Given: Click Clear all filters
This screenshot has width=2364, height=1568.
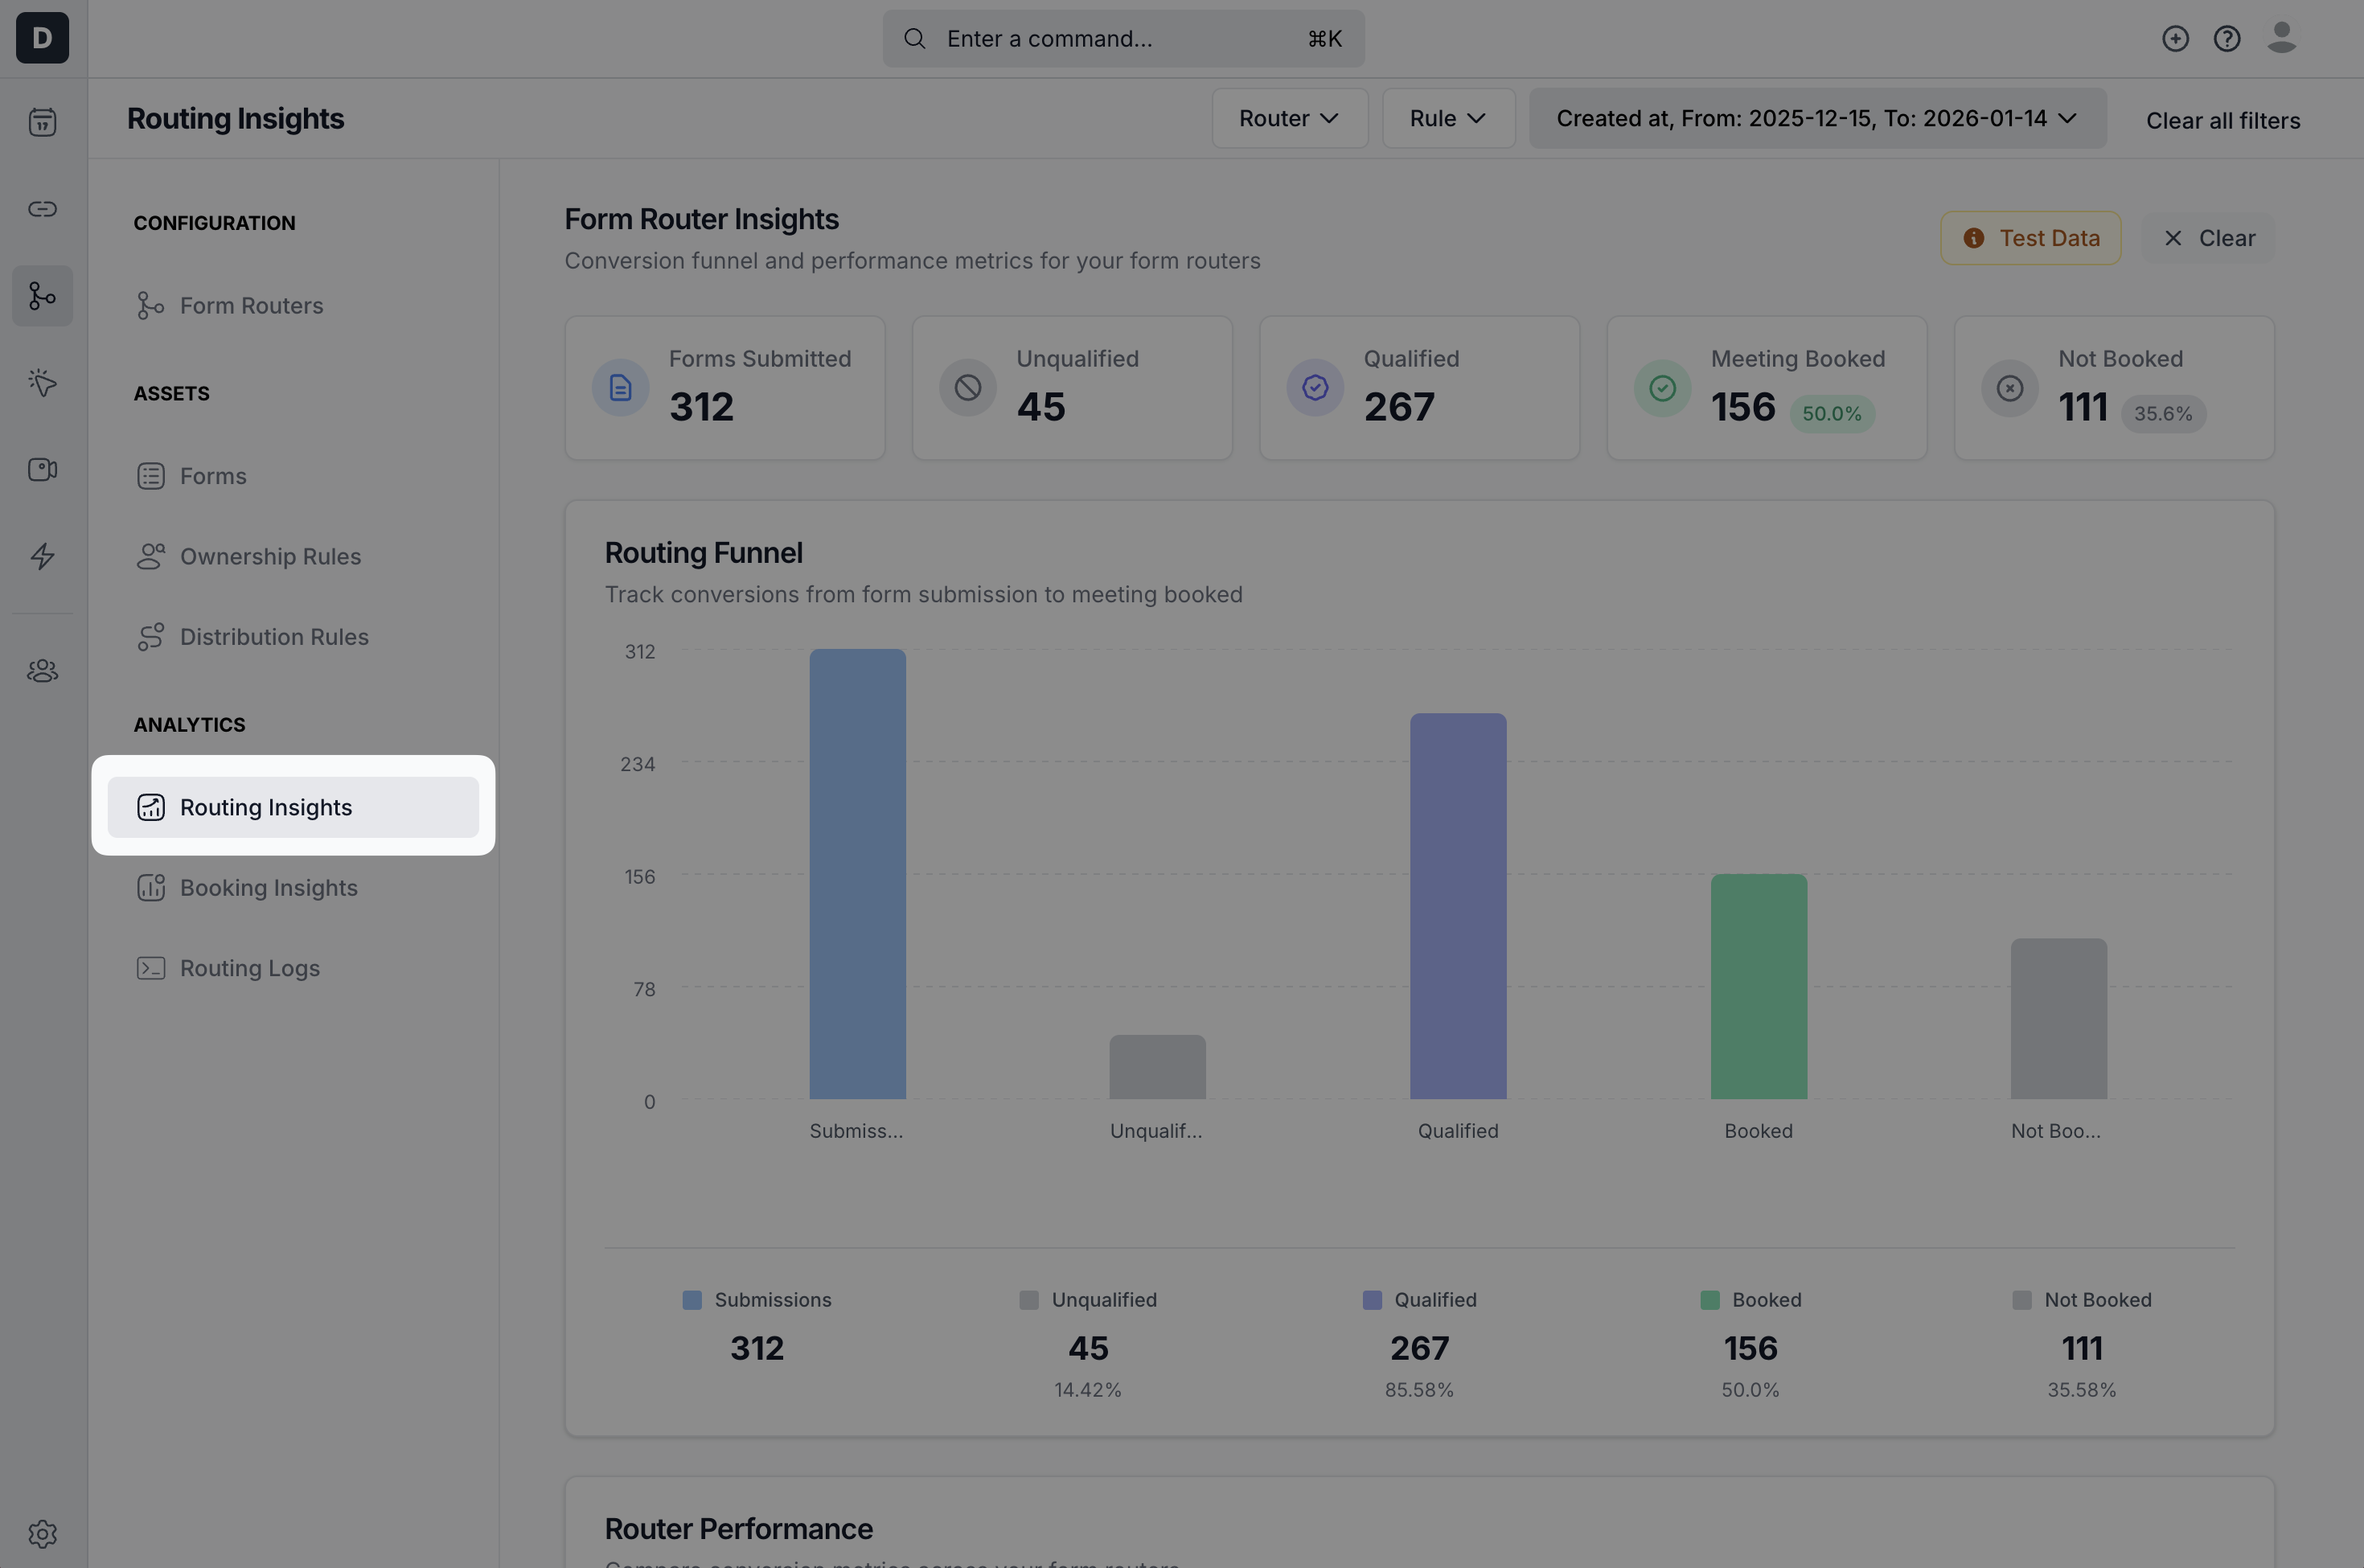Looking at the screenshot, I should 2222,120.
